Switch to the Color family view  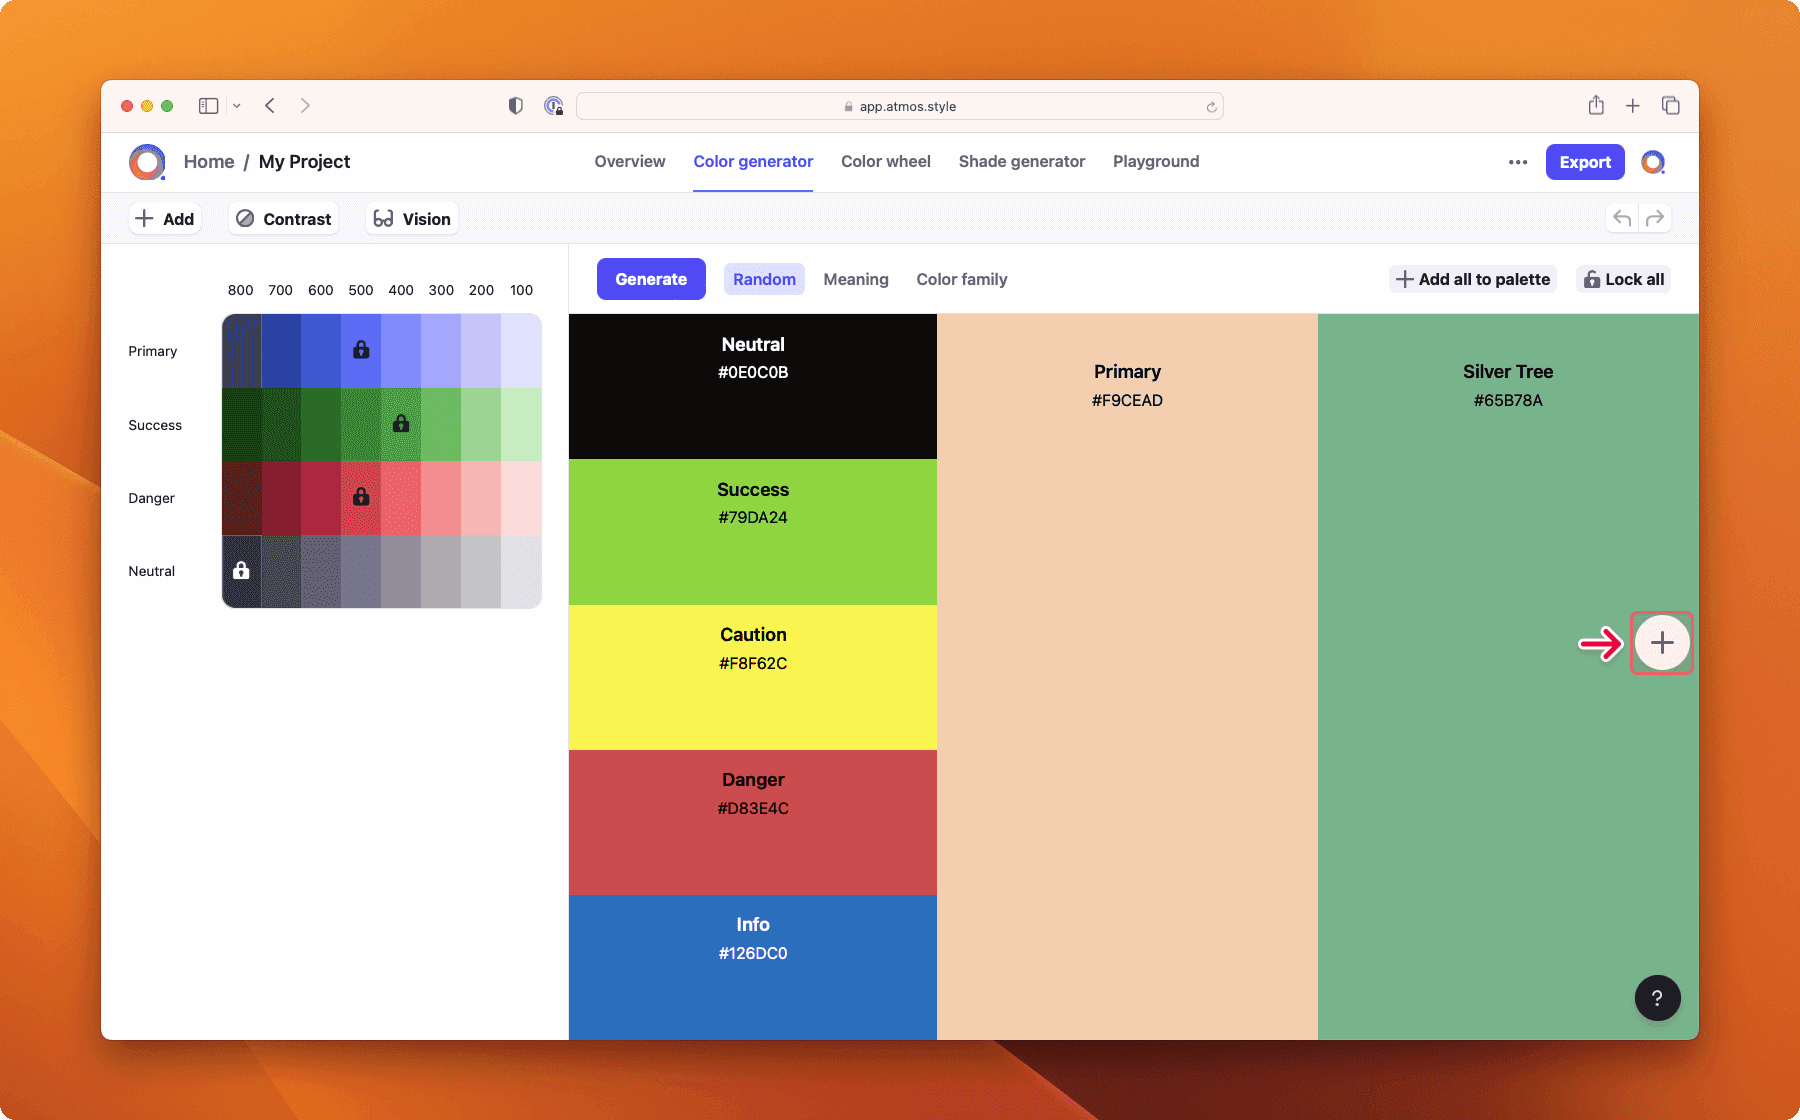pyautogui.click(x=961, y=279)
